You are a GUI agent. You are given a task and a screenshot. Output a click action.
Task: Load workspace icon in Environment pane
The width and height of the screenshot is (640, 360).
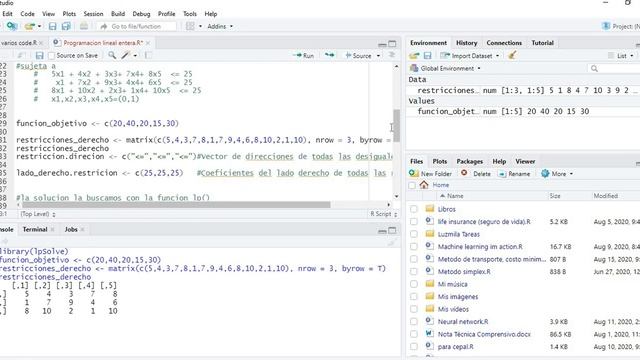coord(414,56)
